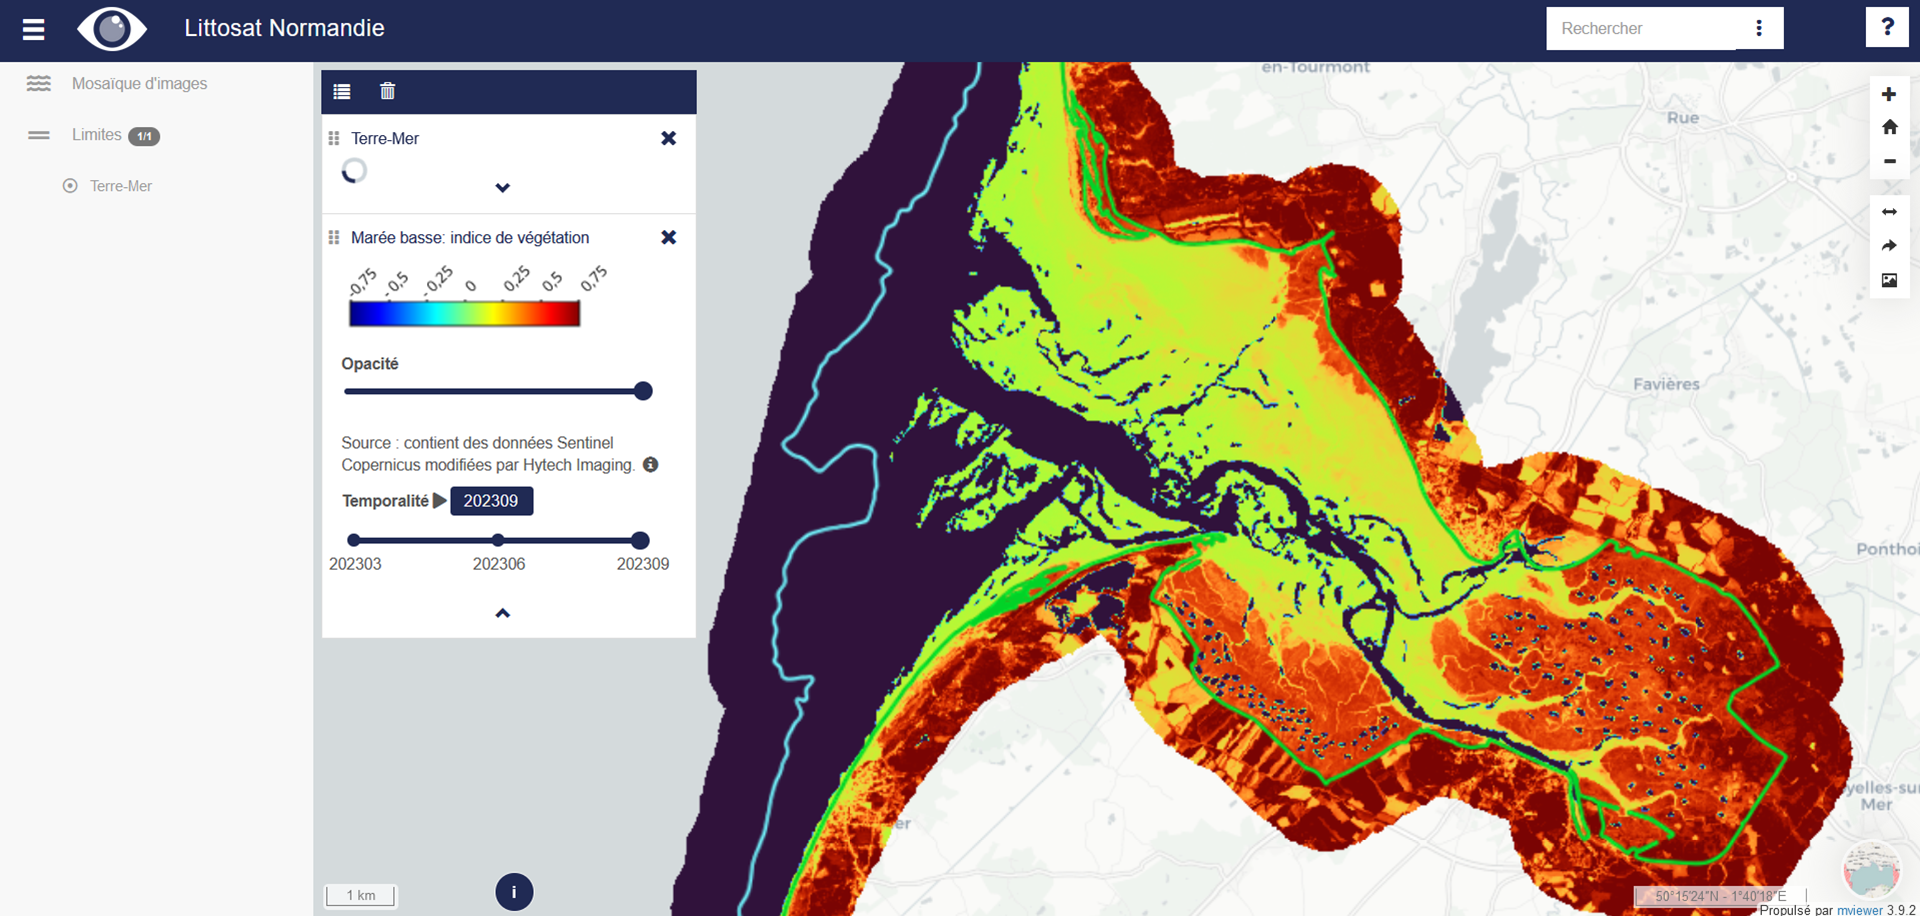Click the opacity slider handle
Screen dimensions: 1920x916
click(643, 391)
